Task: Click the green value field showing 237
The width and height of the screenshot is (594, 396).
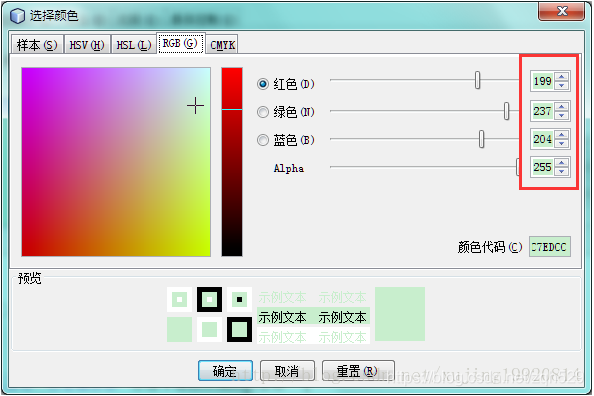Action: click(x=542, y=111)
